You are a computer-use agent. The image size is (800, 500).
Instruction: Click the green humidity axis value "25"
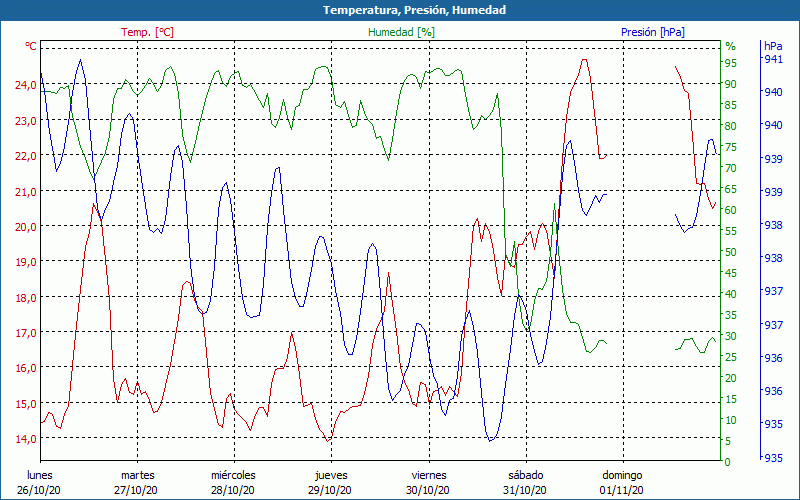731,357
